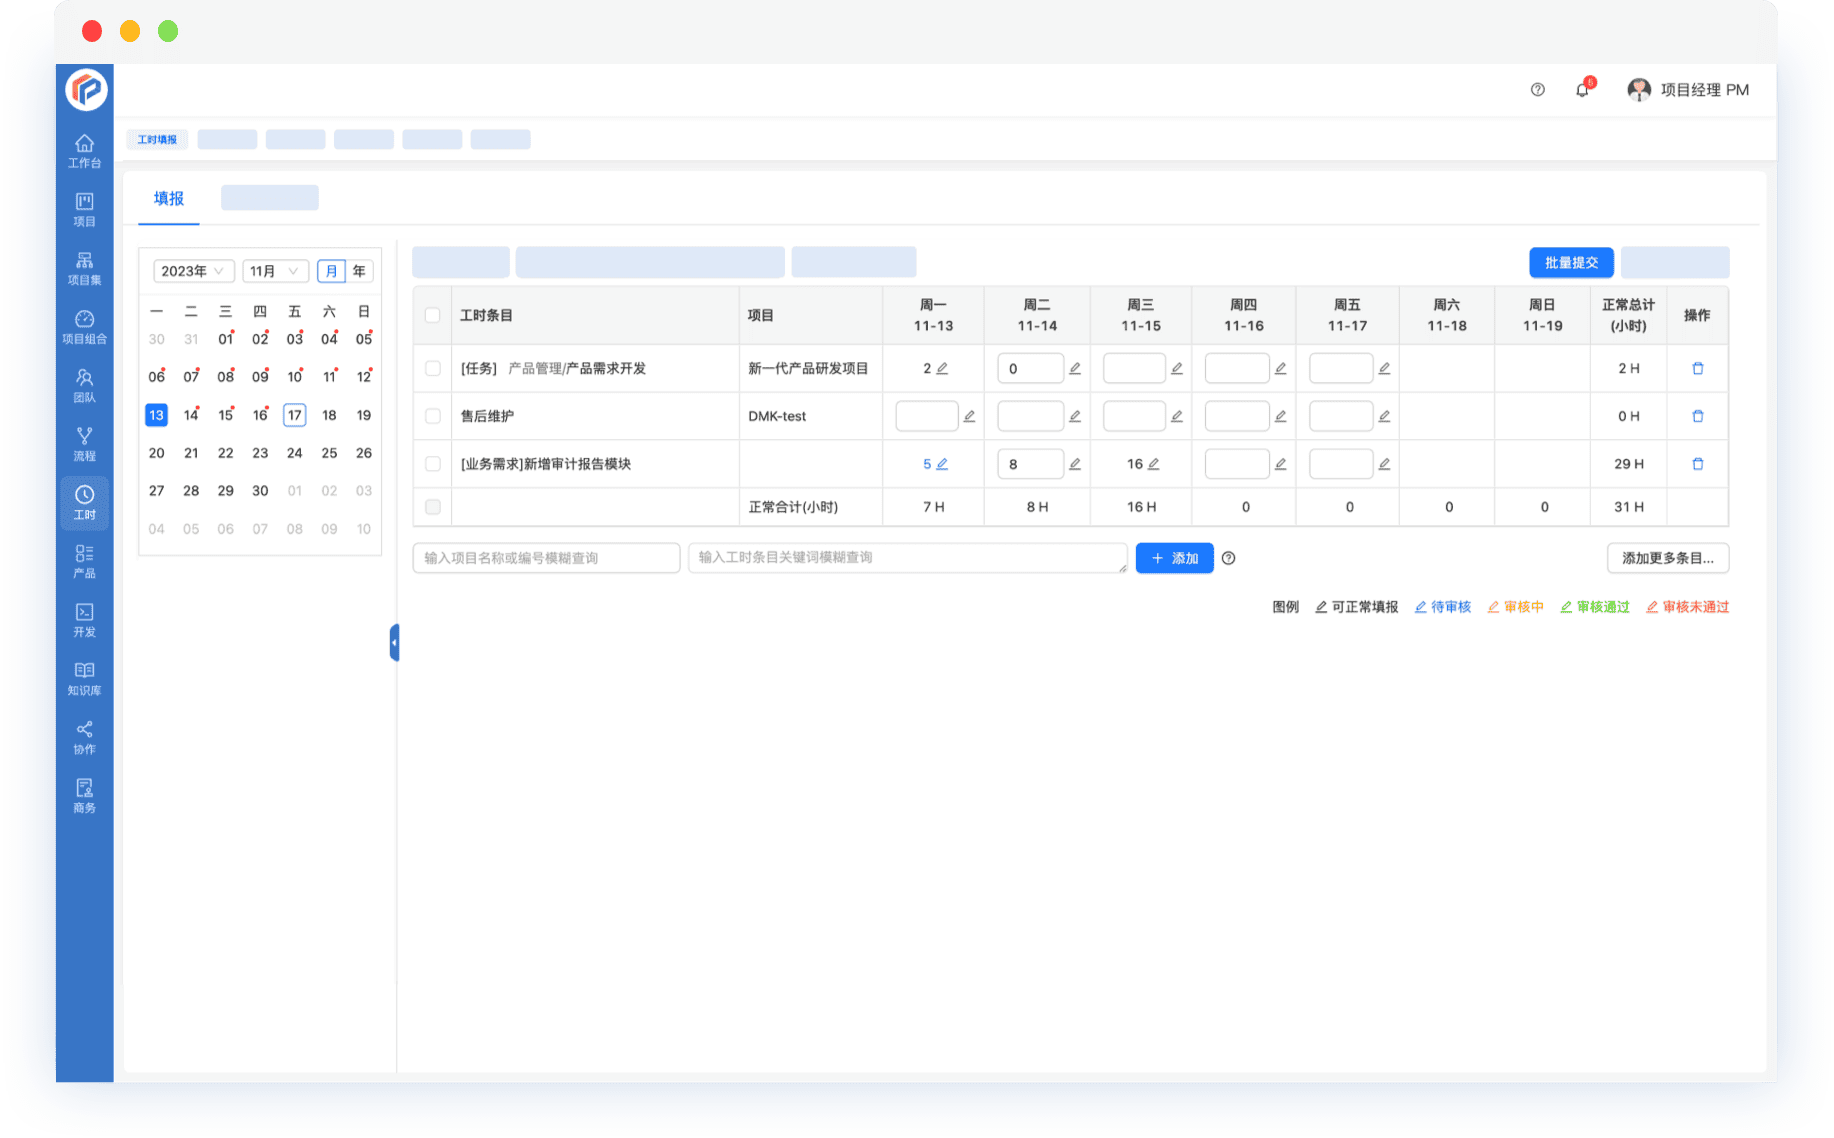Click the 添加 button
This screenshot has height=1138, width=1834.
[x=1174, y=558]
